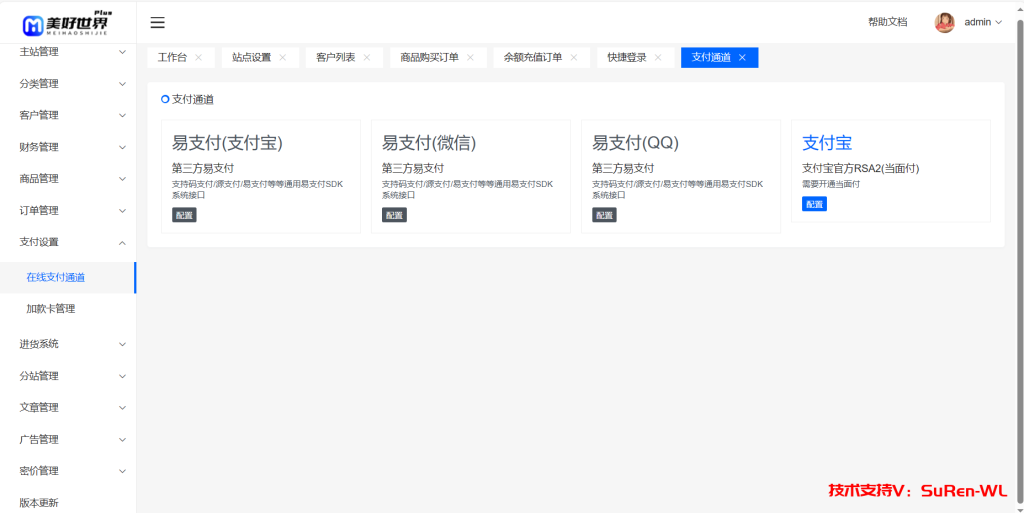Image resolution: width=1024 pixels, height=513 pixels.
Task: Expand 商品管理 in the sidebar
Action: (68, 178)
